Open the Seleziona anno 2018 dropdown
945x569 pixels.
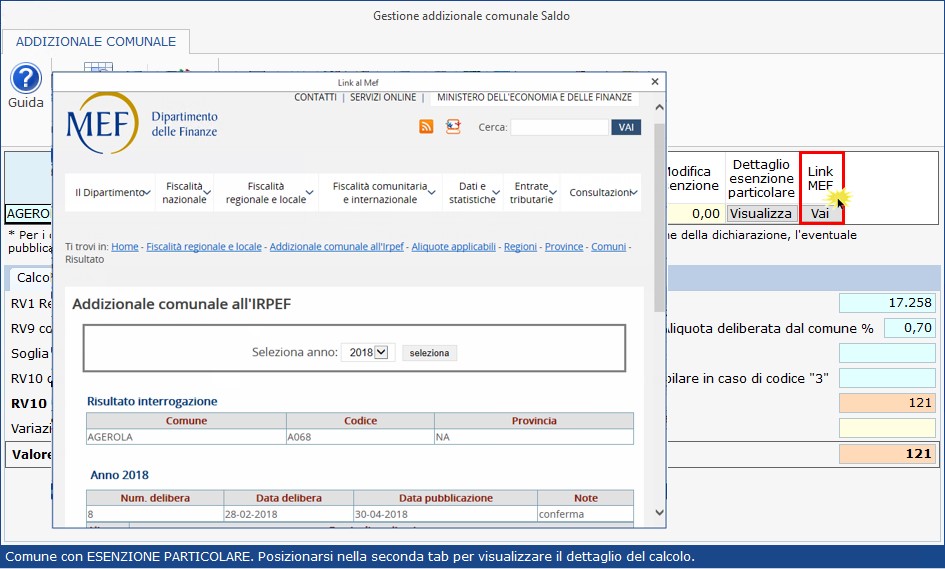click(x=368, y=353)
